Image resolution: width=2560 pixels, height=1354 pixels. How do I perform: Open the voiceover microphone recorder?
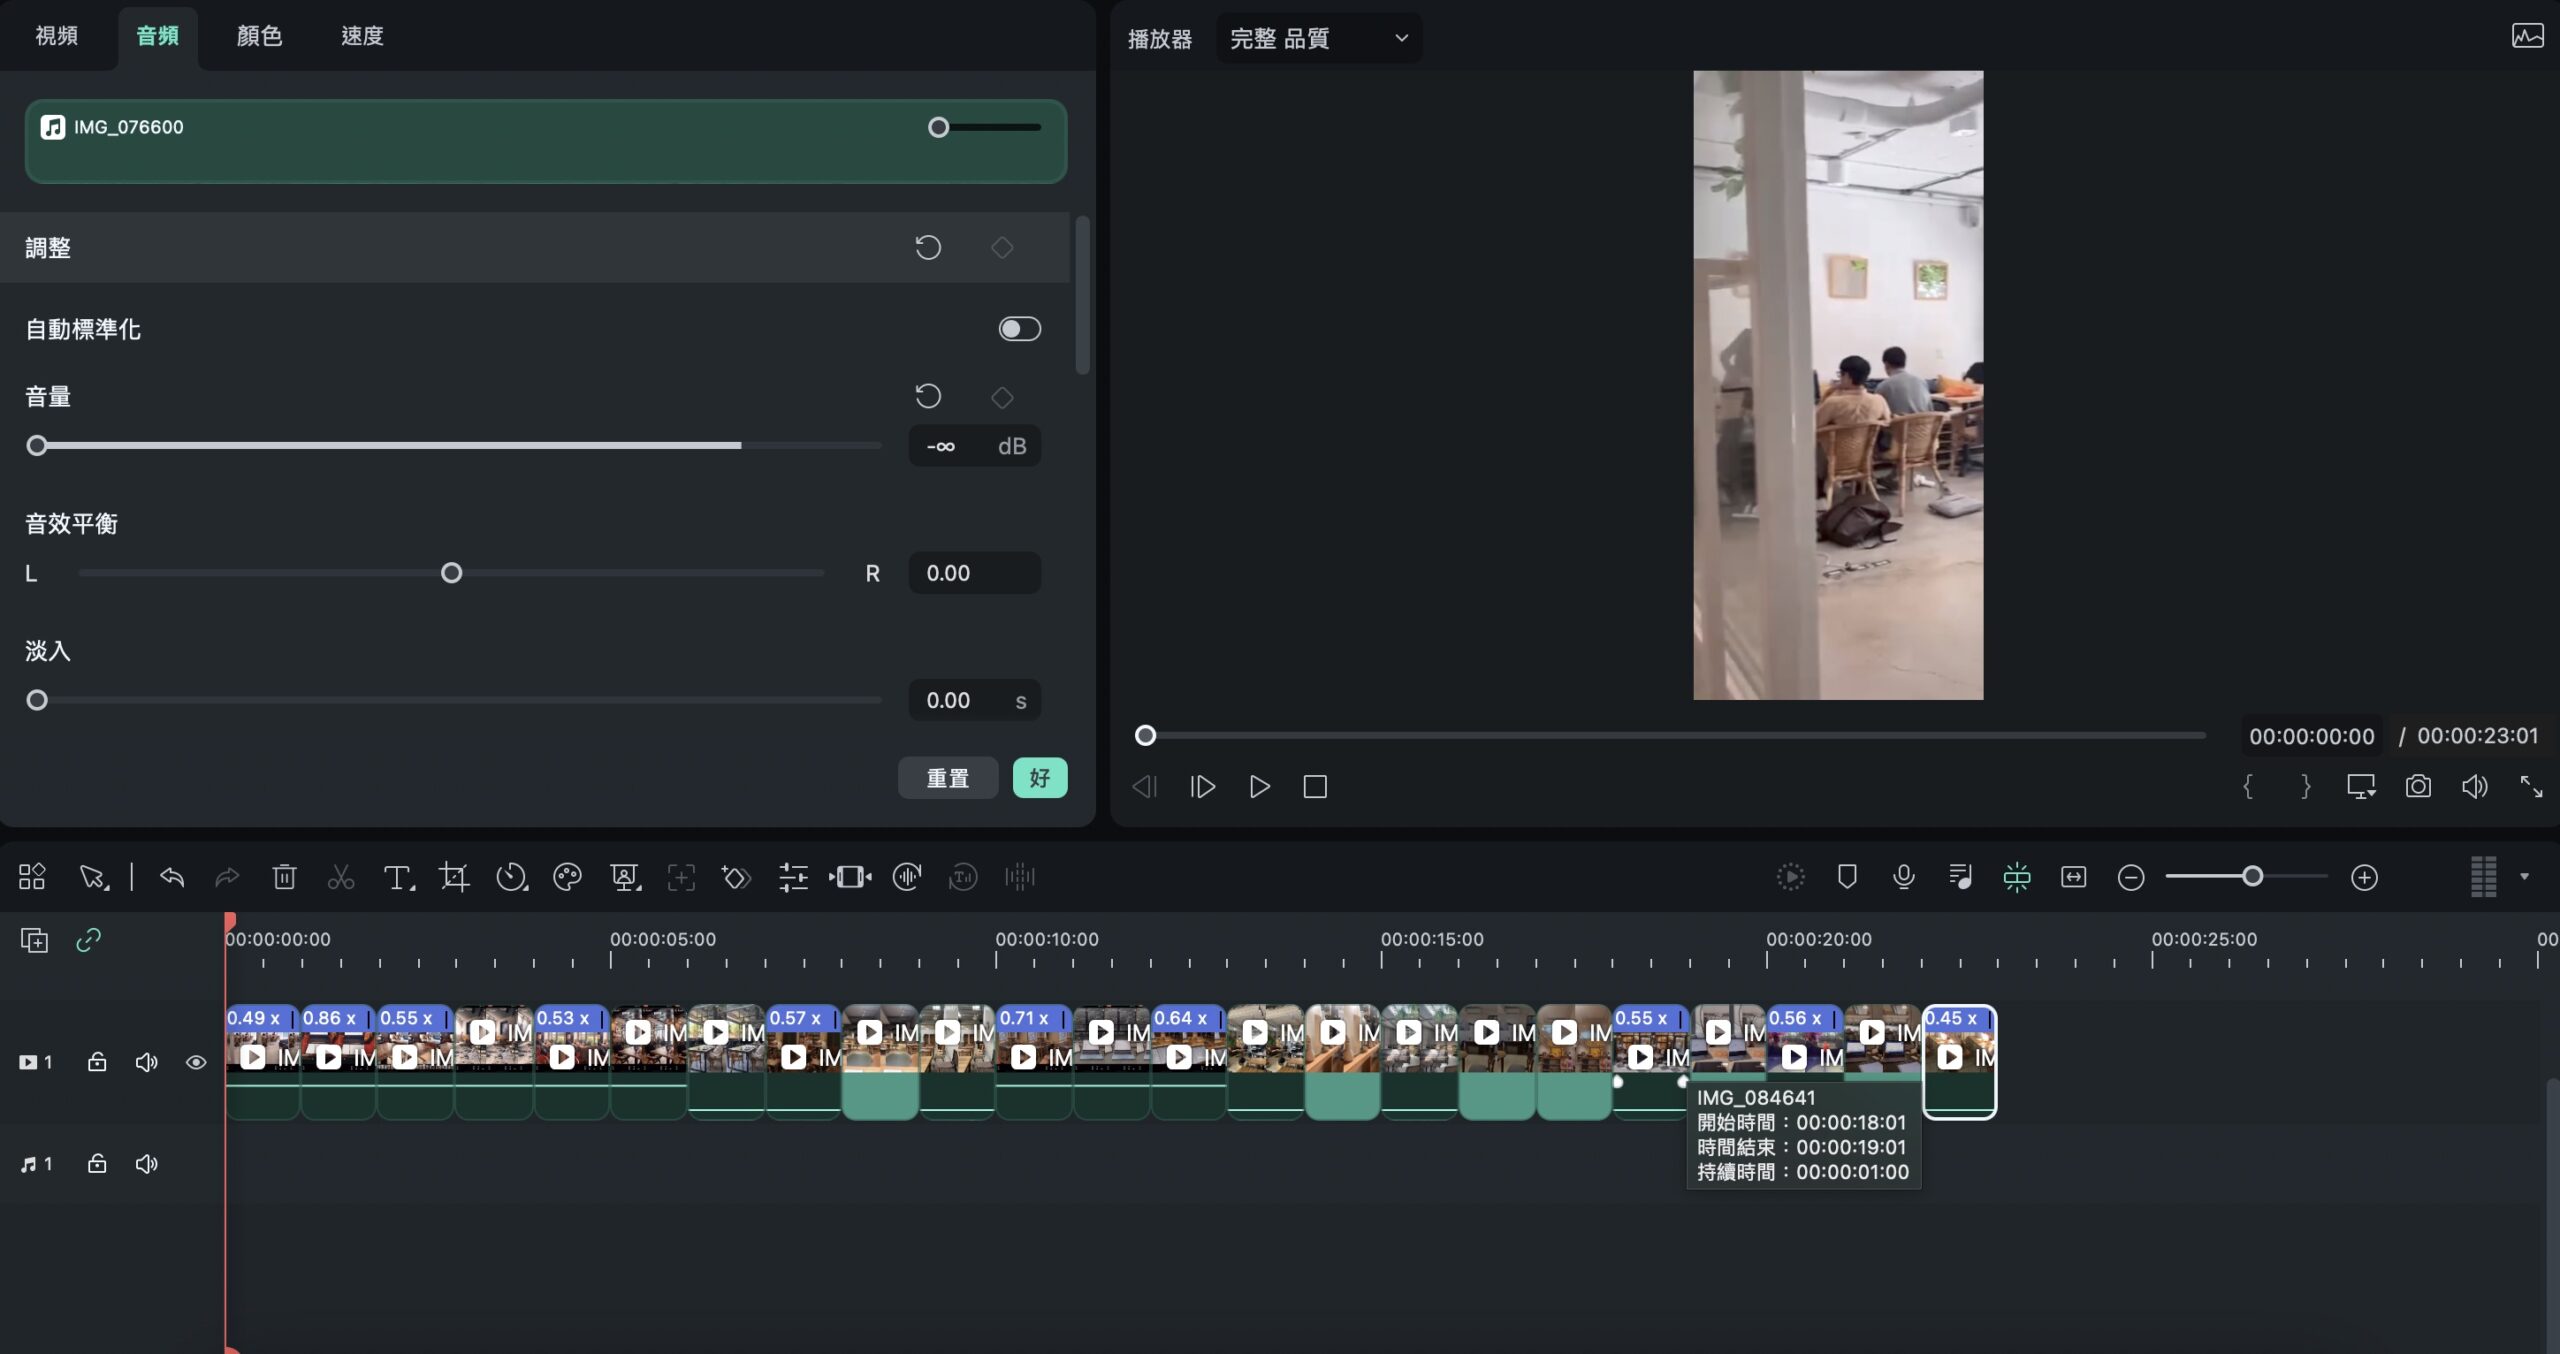pos(1904,877)
